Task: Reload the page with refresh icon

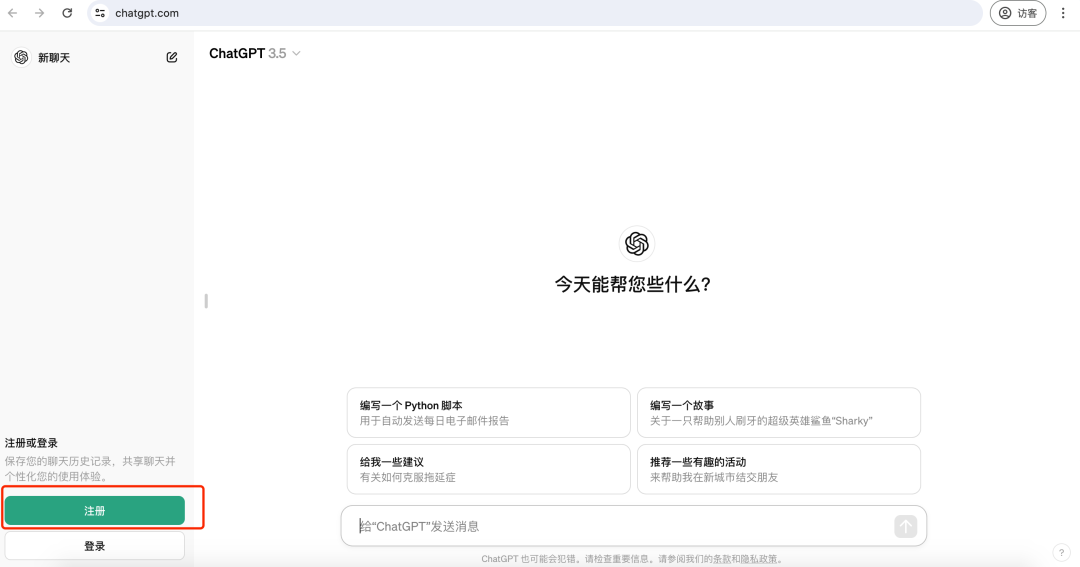Action: coord(67,13)
